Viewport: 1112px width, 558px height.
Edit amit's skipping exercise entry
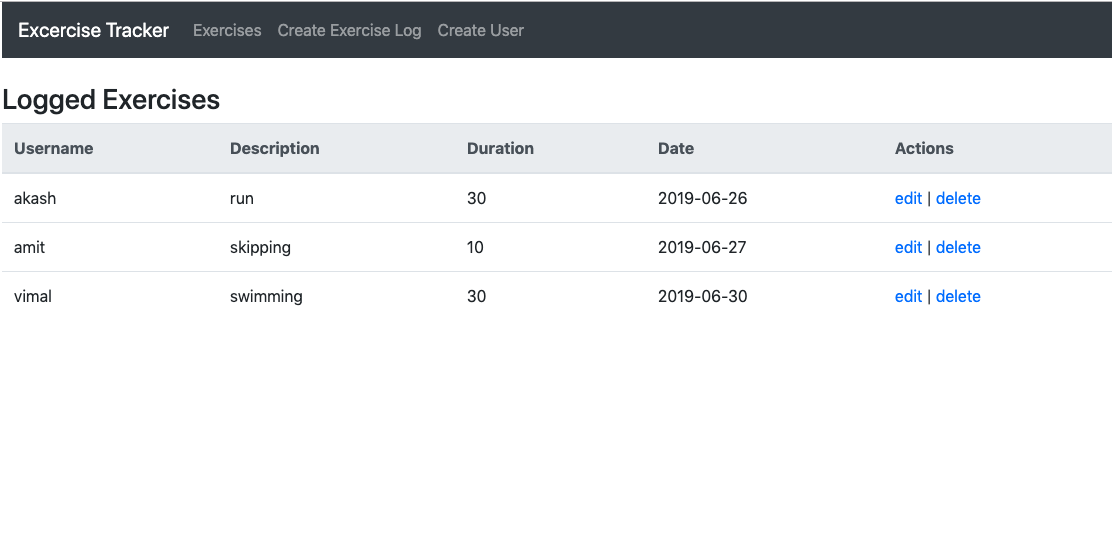pos(908,247)
